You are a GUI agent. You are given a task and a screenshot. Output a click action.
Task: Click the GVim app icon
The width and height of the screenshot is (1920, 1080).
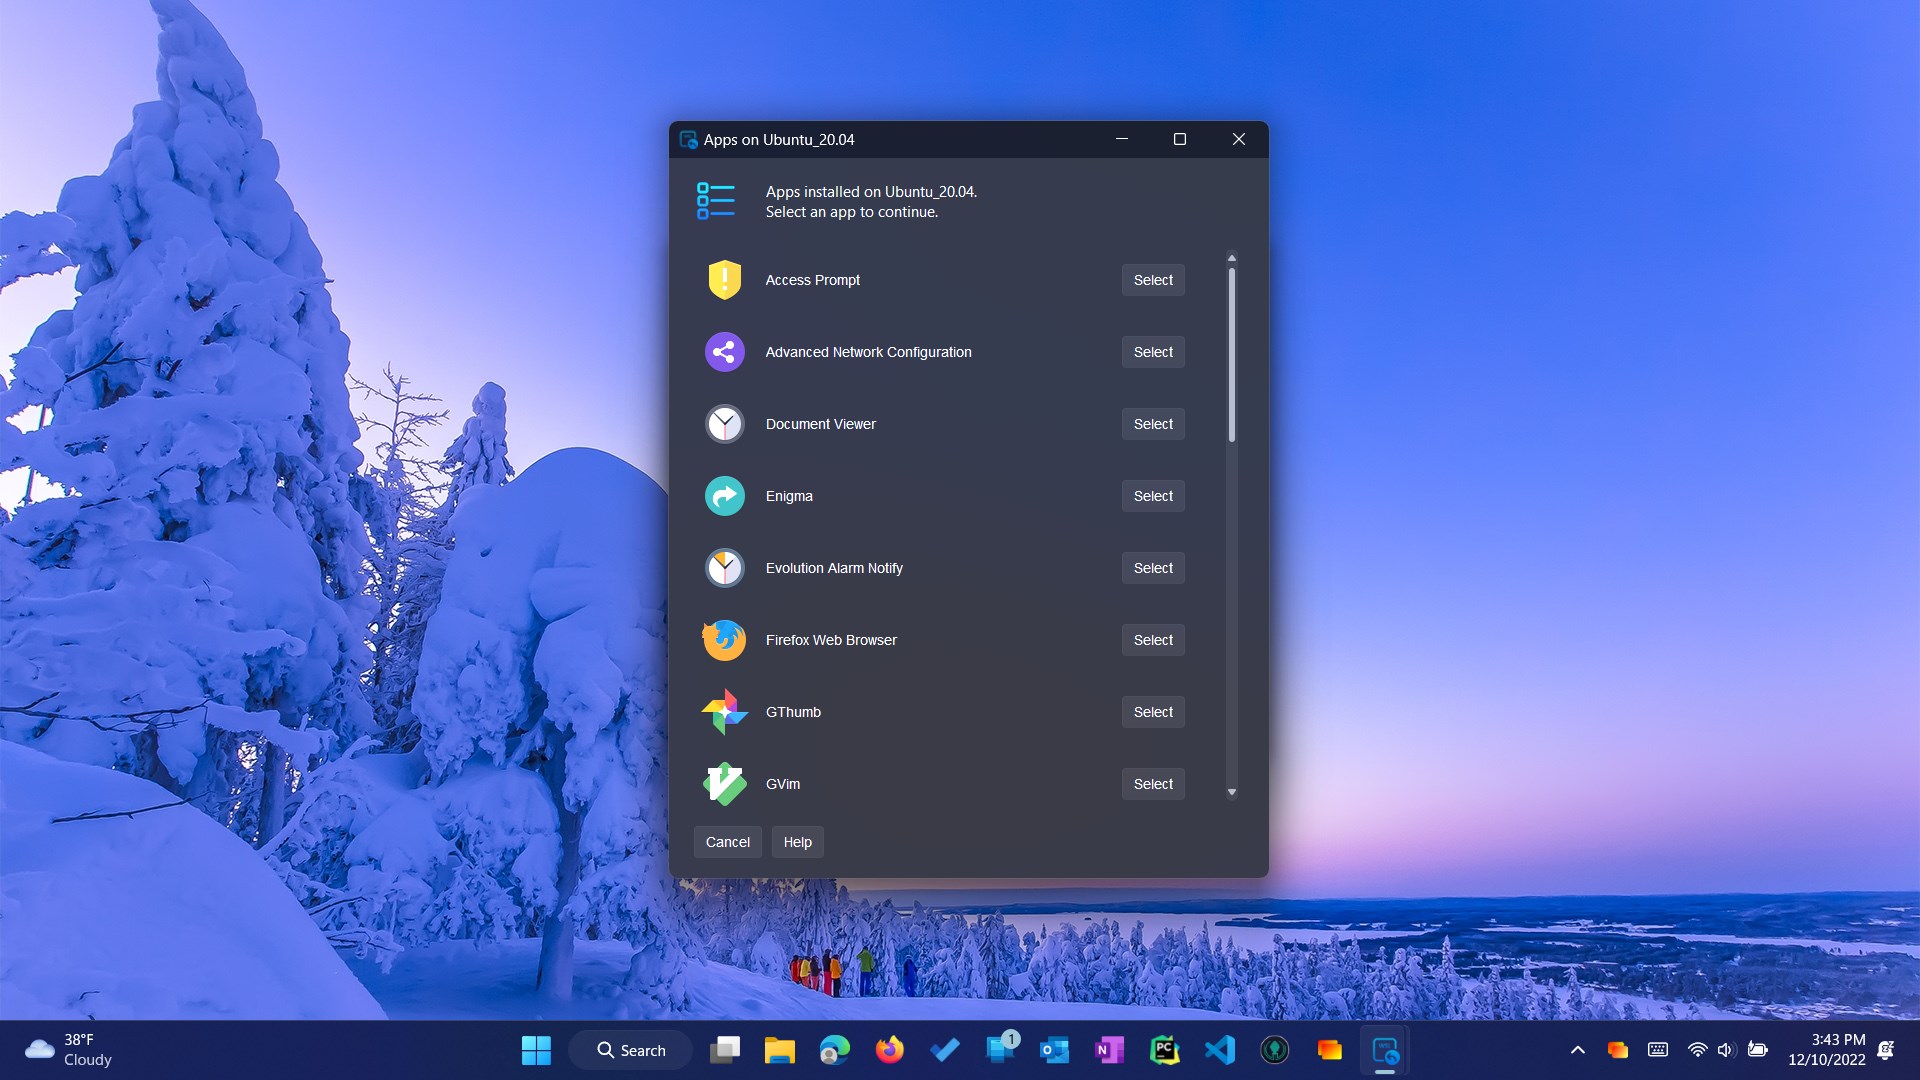pyautogui.click(x=724, y=784)
